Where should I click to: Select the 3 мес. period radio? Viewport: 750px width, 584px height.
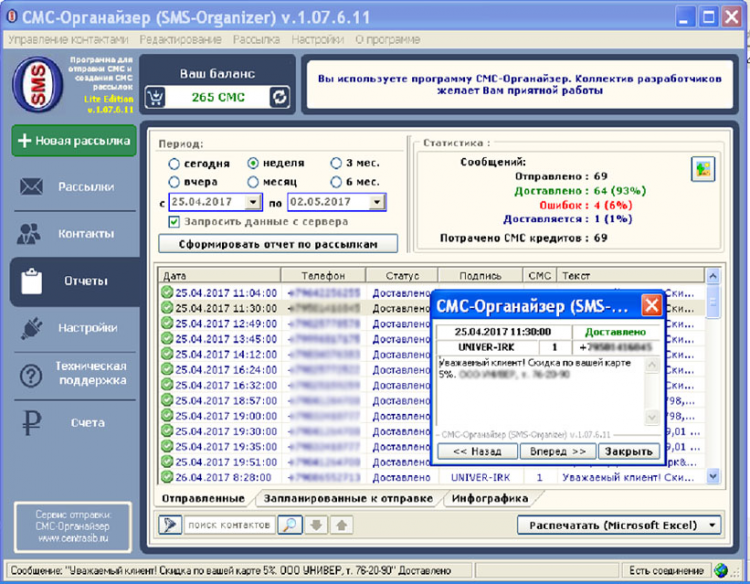pyautogui.click(x=336, y=164)
